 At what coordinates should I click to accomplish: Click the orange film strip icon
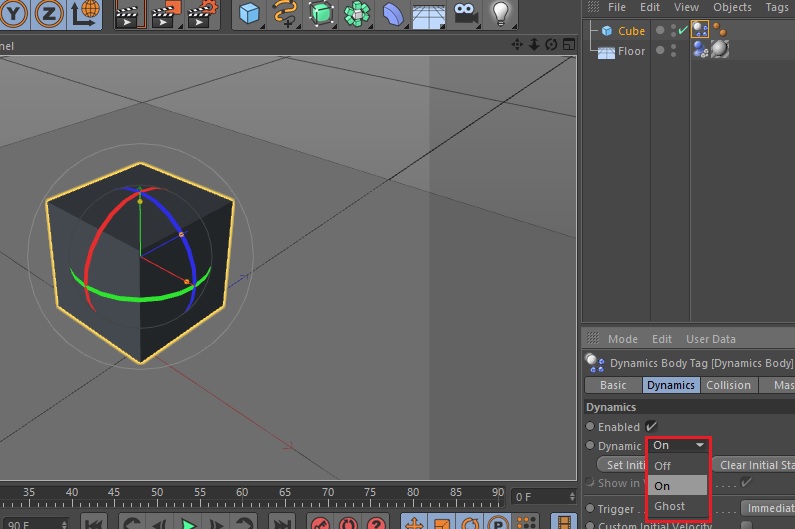(564, 522)
